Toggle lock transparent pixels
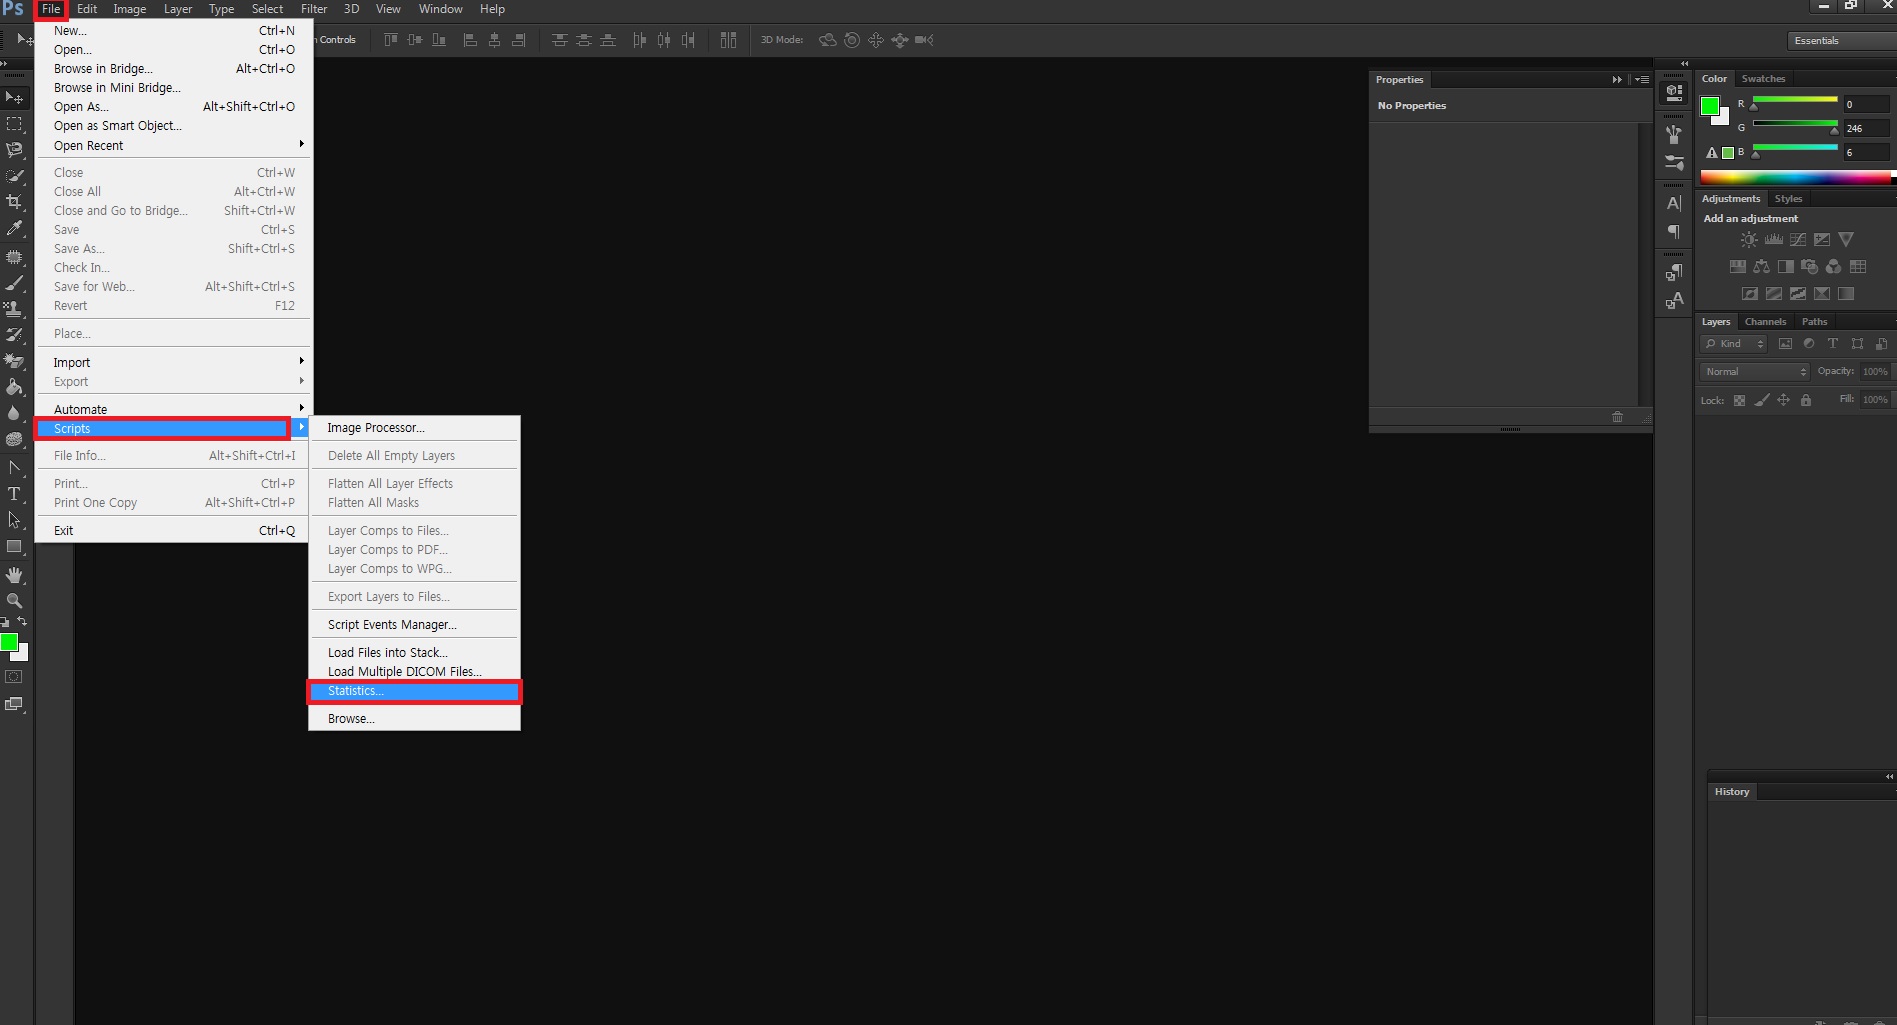The height and width of the screenshot is (1025, 1897). (x=1739, y=400)
